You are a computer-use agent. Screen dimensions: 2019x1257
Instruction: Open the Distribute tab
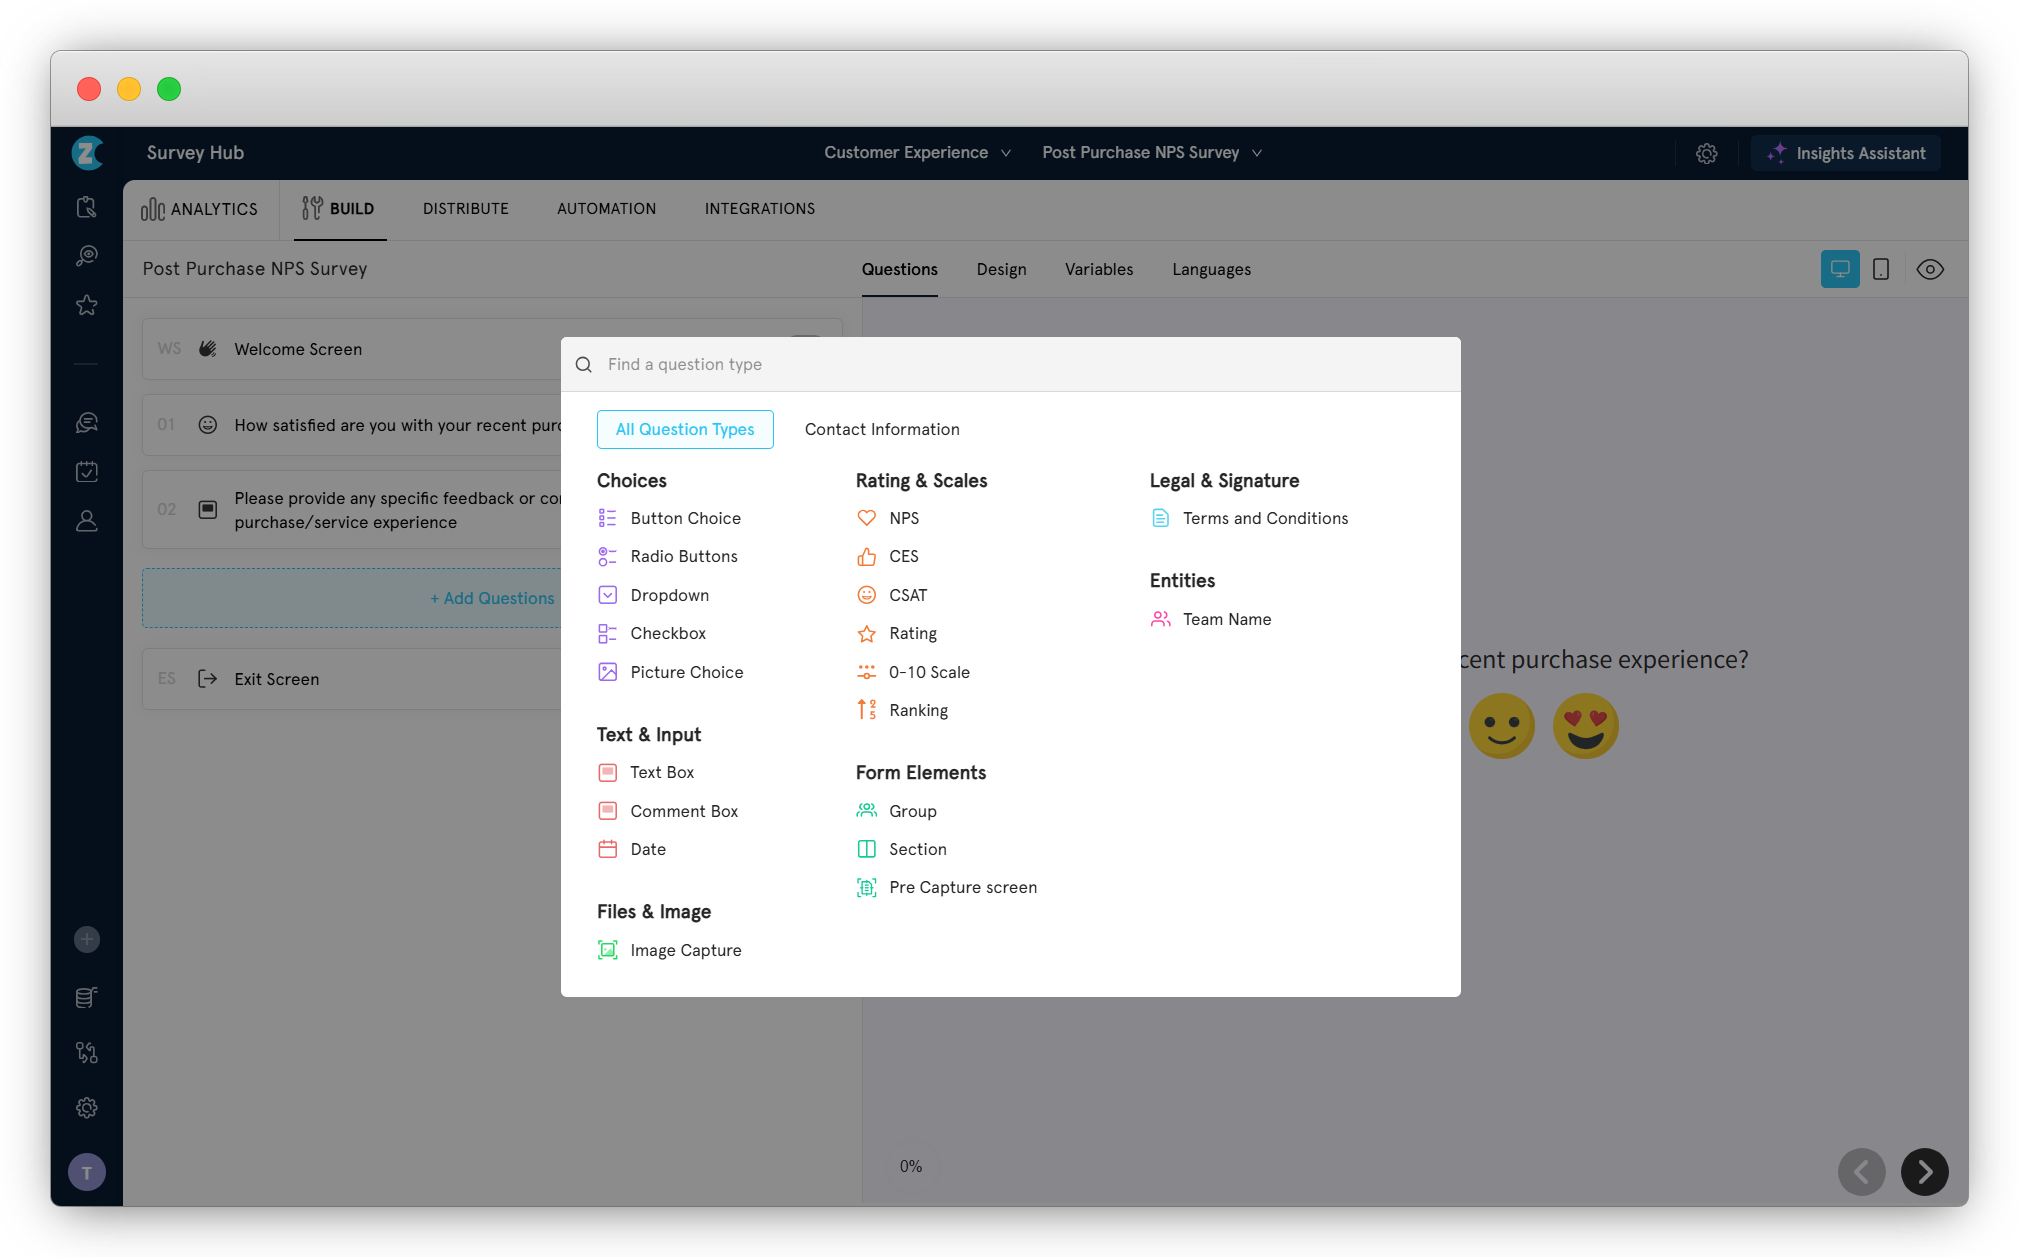point(465,209)
